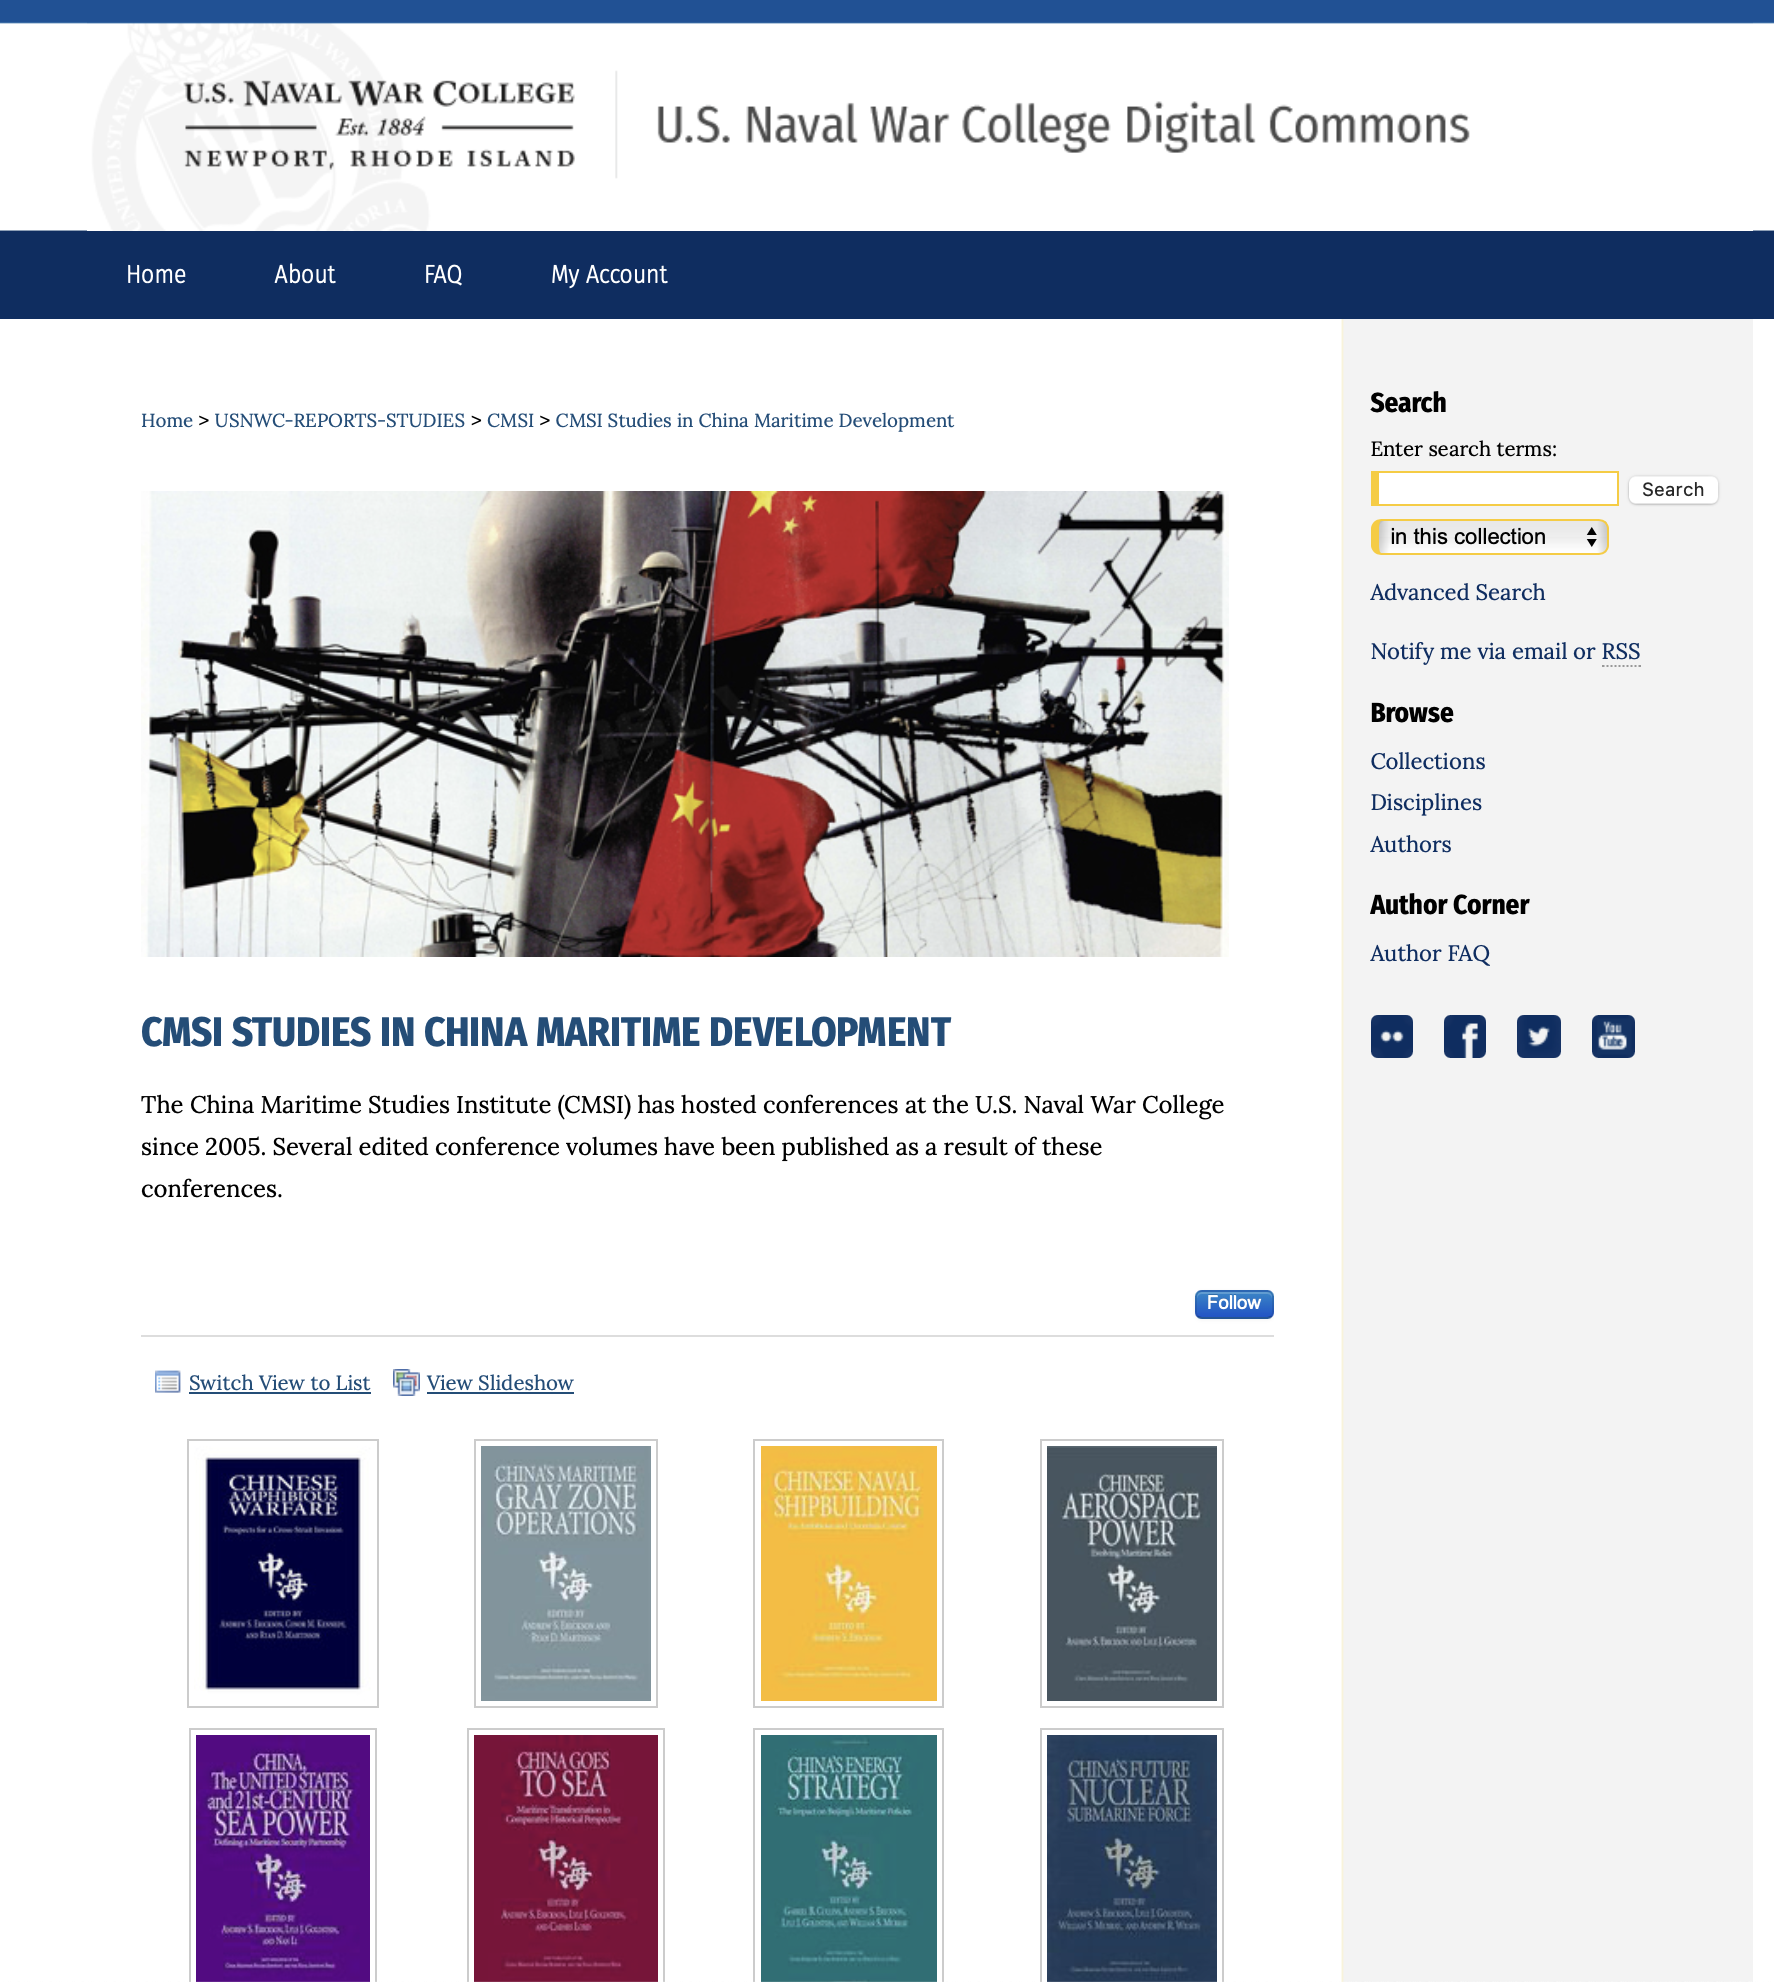Click Notify me via email or RSS
This screenshot has width=1774, height=1982.
coord(1505,651)
